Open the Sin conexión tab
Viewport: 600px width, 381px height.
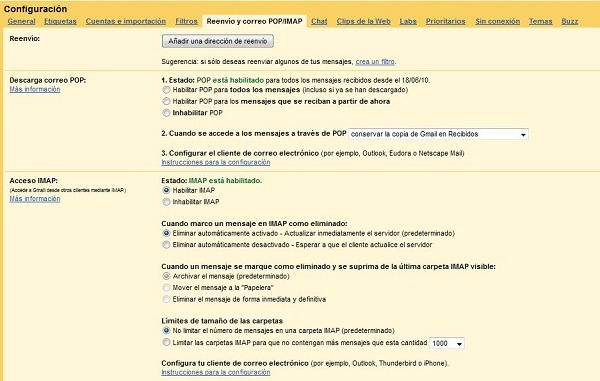click(x=497, y=21)
